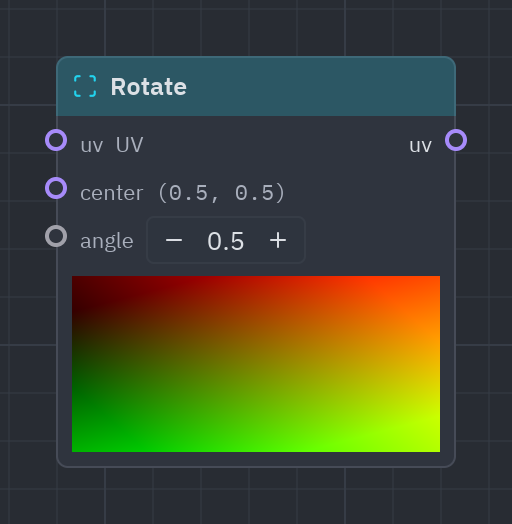Click the uv output socket

click(456, 140)
